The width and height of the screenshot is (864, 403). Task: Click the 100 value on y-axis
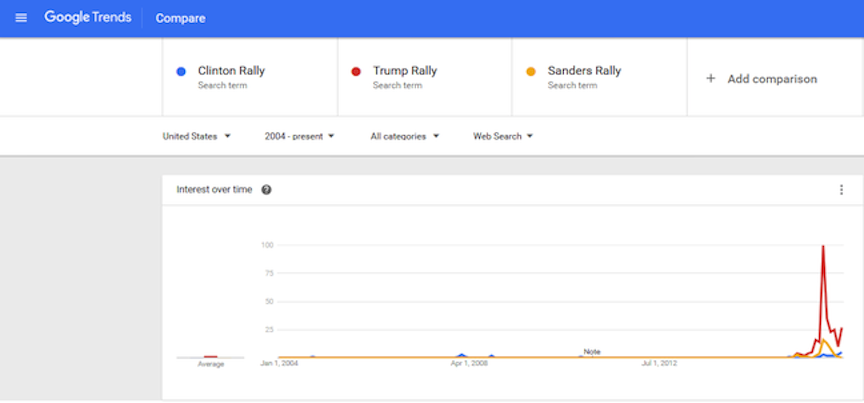pyautogui.click(x=268, y=245)
